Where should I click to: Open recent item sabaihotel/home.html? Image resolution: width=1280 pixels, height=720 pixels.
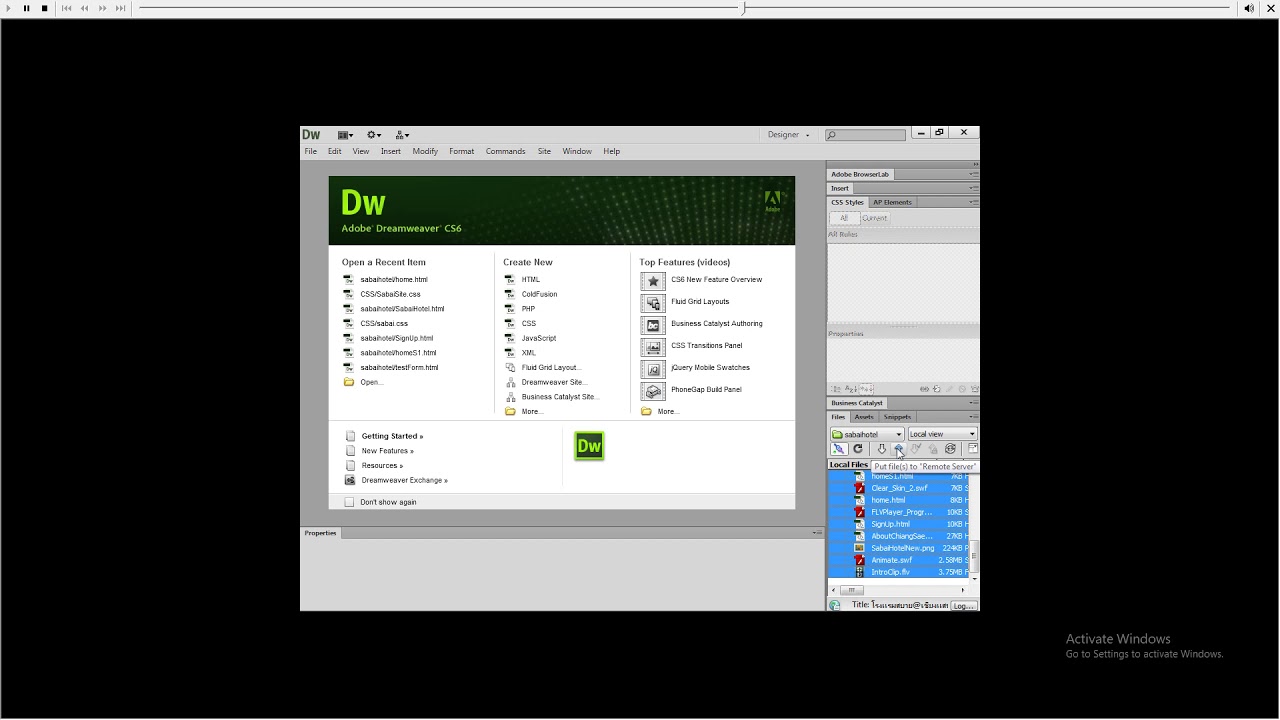click(x=394, y=280)
